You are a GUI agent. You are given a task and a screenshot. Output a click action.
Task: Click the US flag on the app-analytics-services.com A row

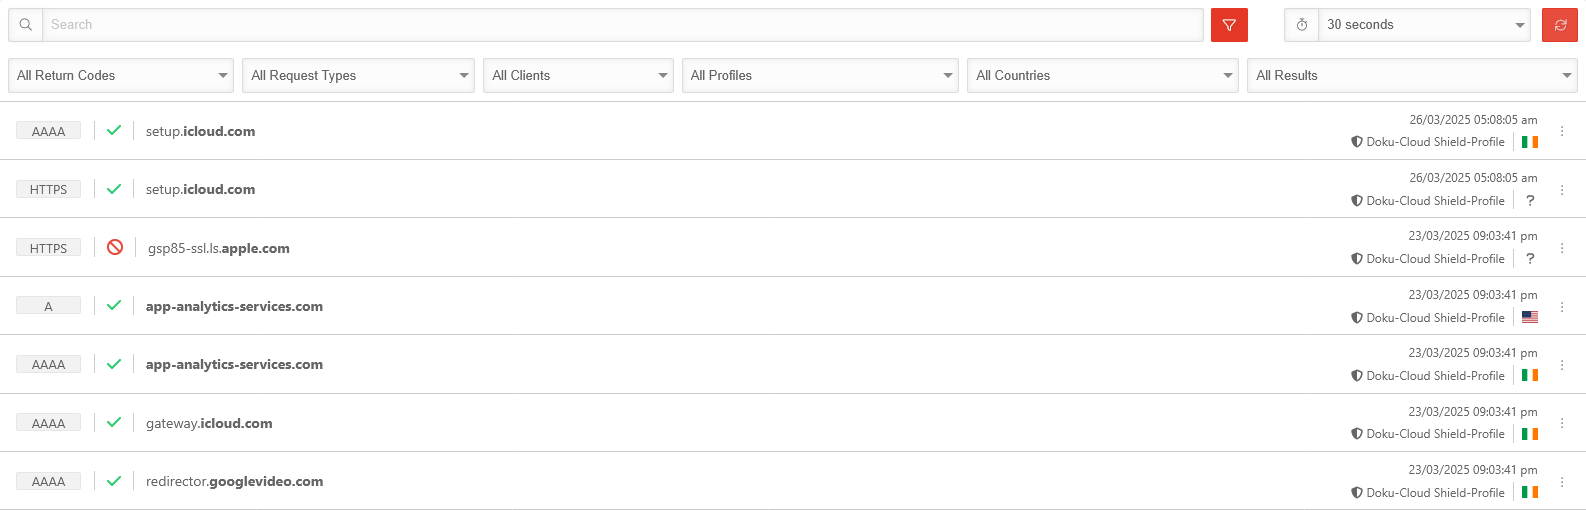click(x=1530, y=317)
